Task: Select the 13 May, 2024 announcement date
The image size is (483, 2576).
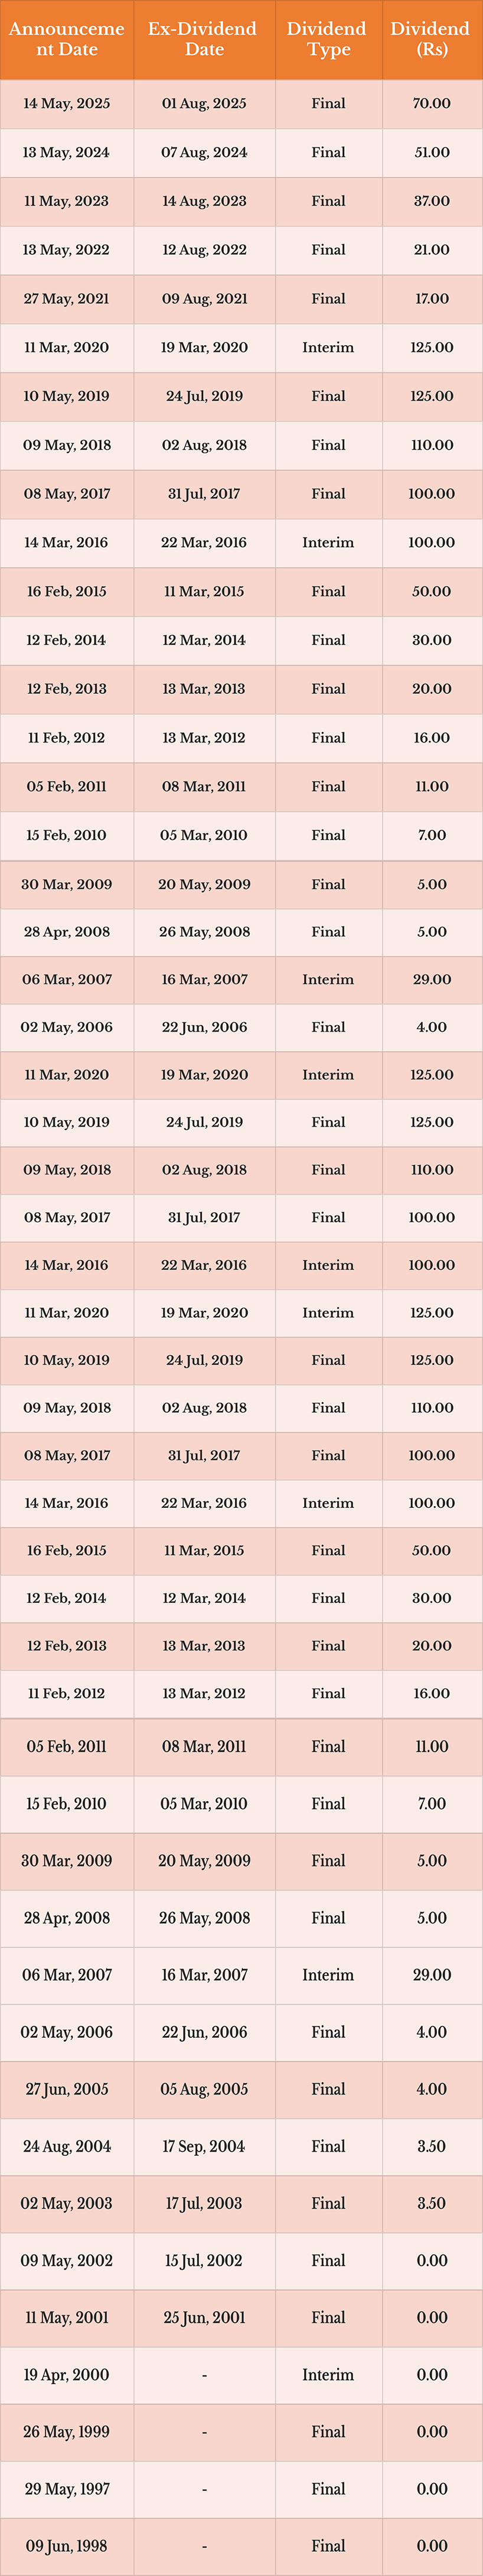Action: click(x=67, y=153)
